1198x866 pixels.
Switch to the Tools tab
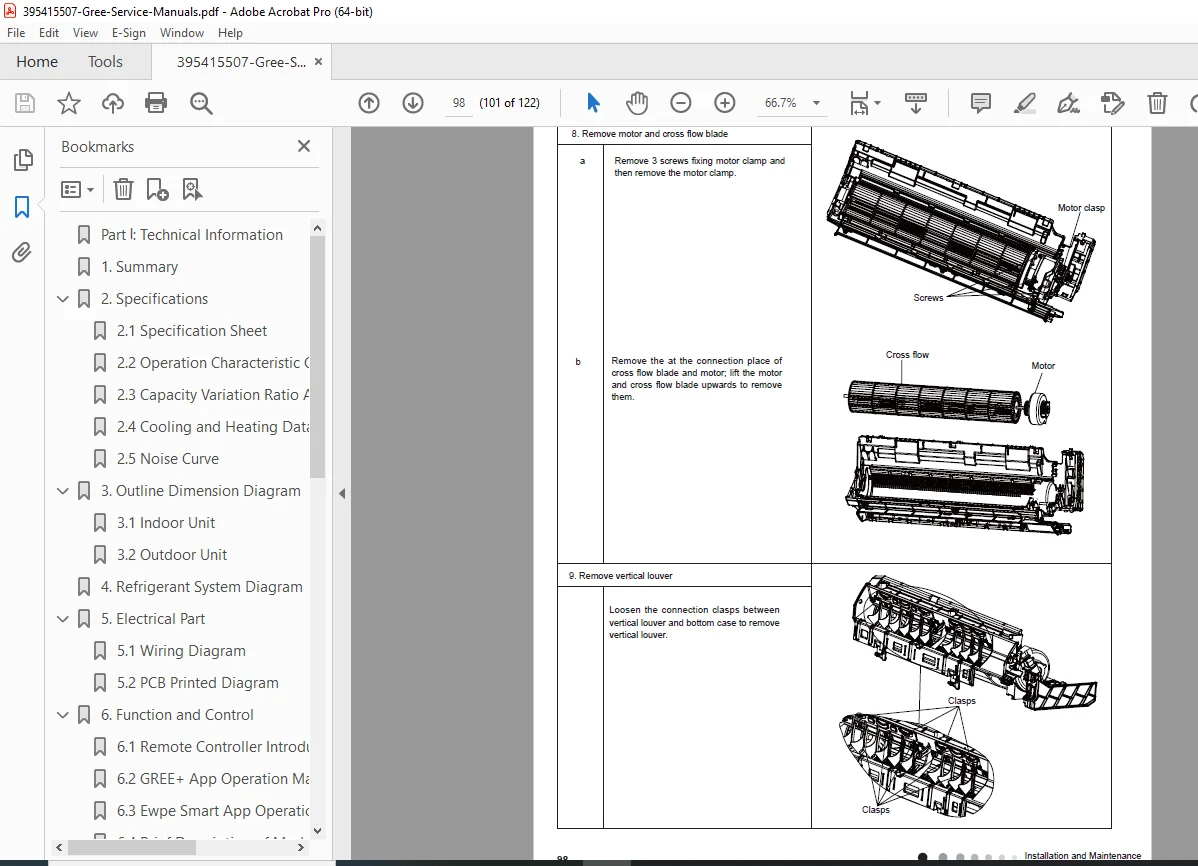tap(105, 62)
